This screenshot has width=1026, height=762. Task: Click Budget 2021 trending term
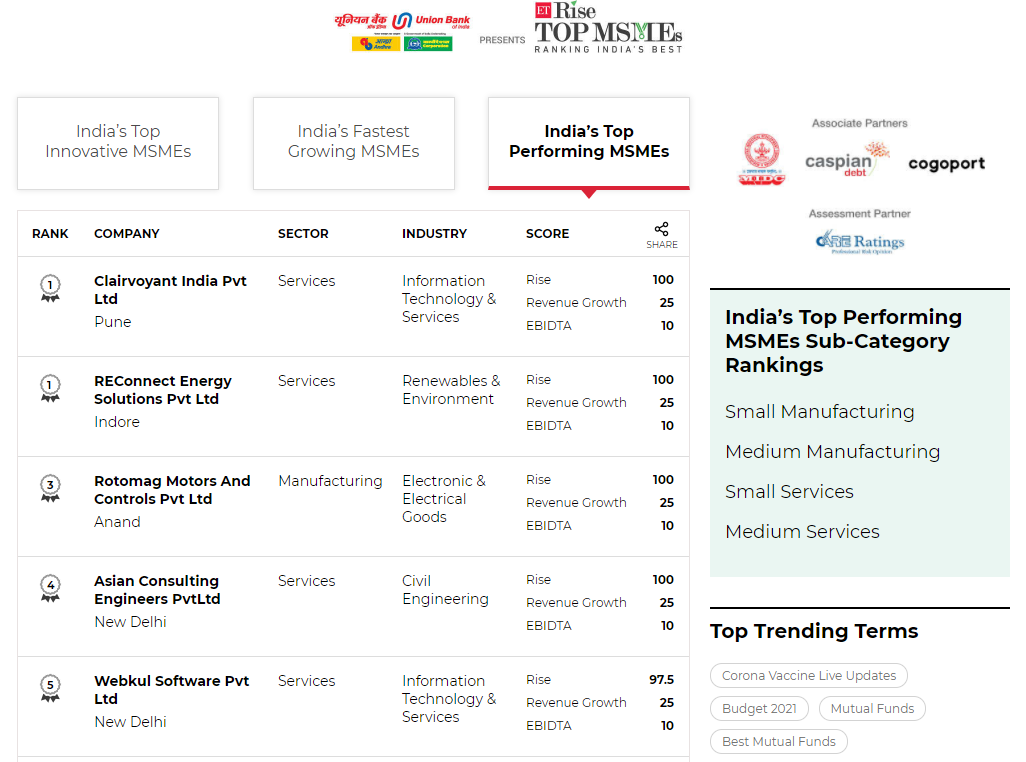(759, 708)
